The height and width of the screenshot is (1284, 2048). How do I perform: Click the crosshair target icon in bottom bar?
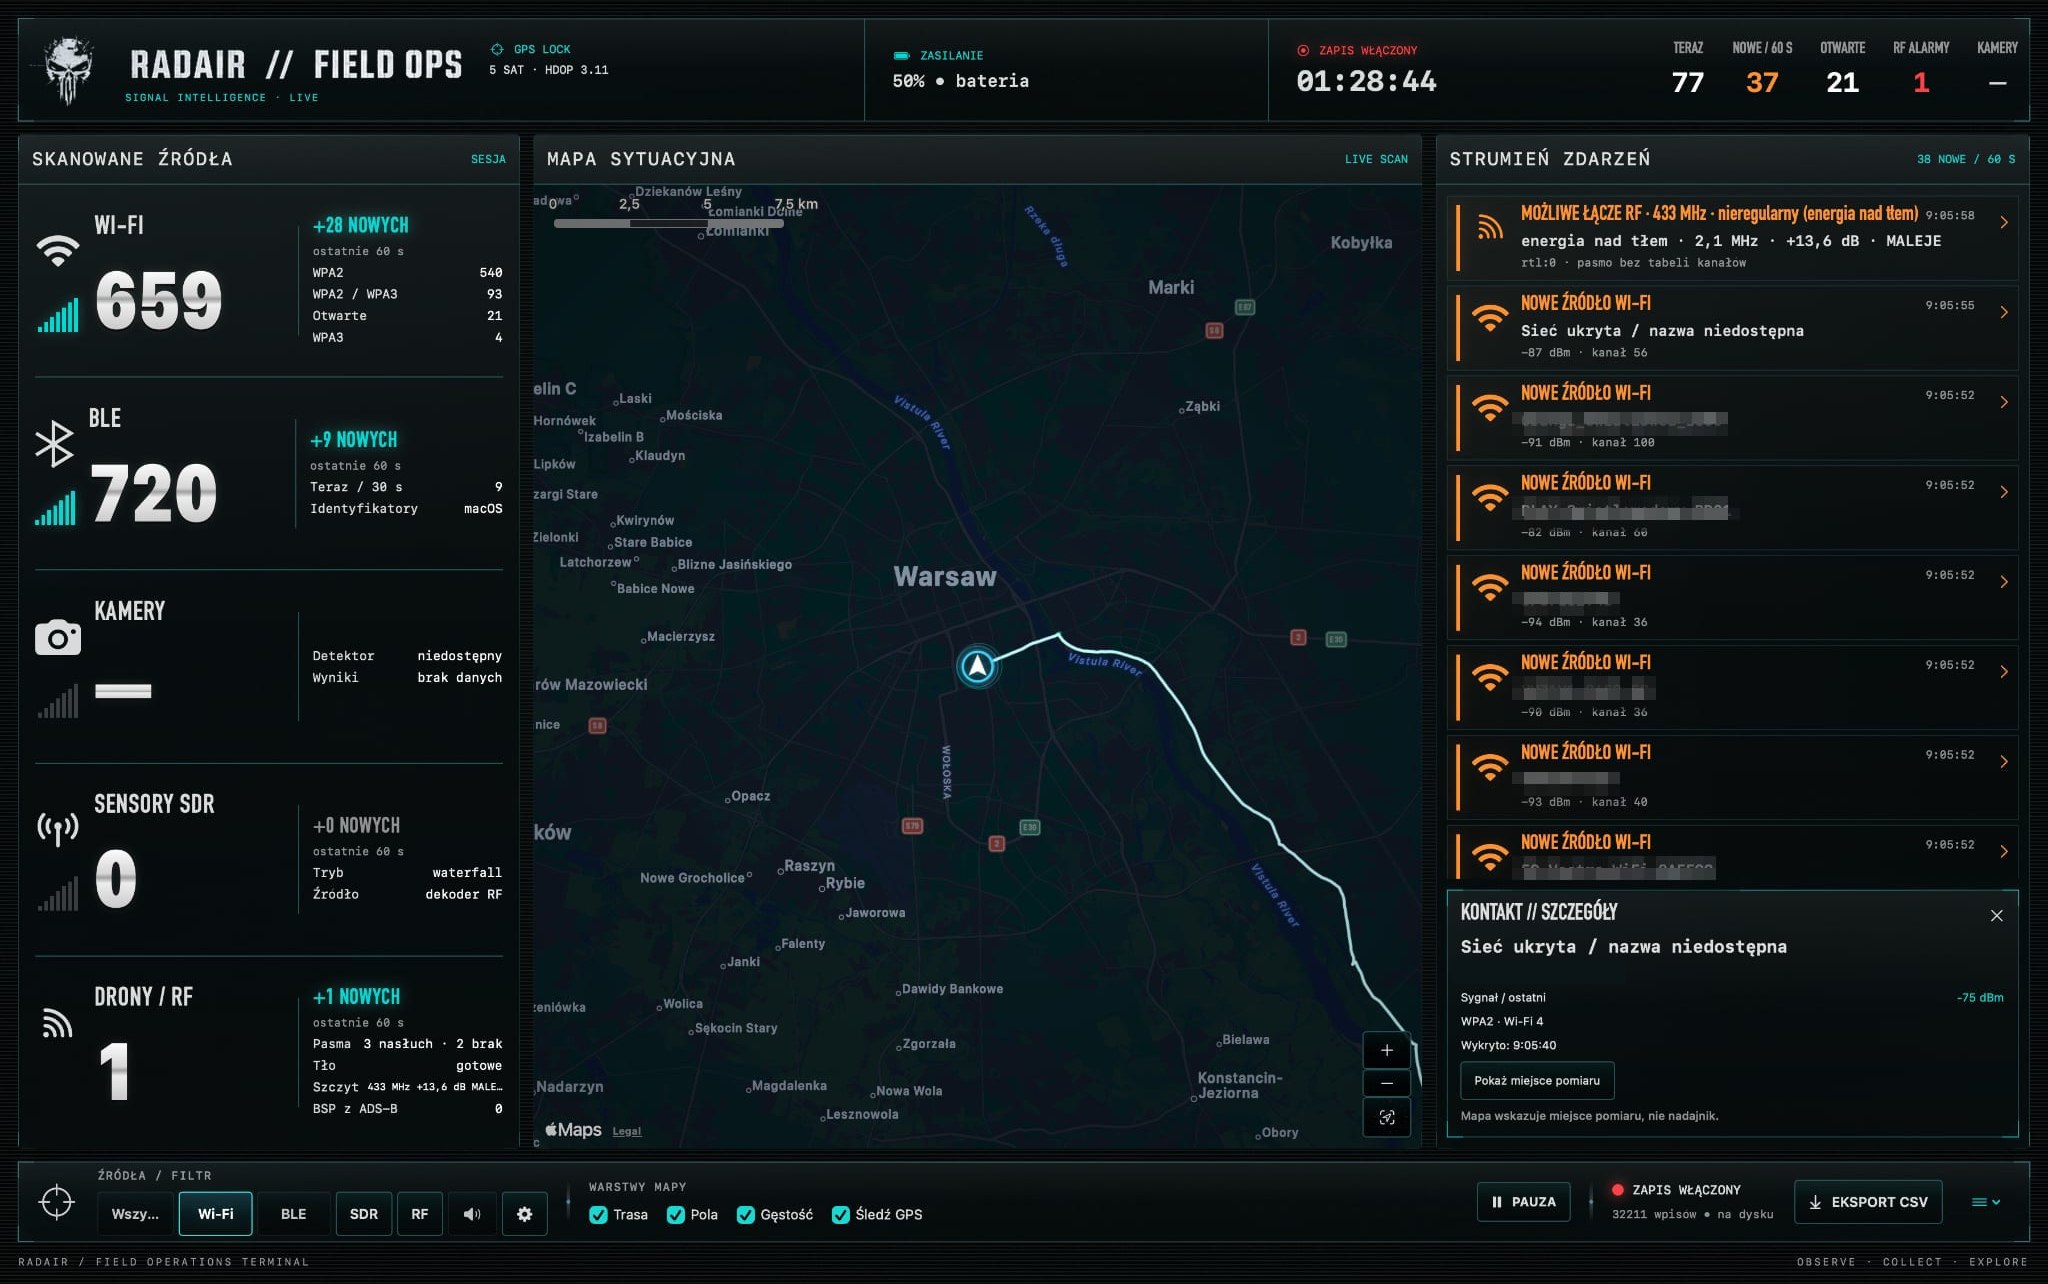pos(57,1202)
